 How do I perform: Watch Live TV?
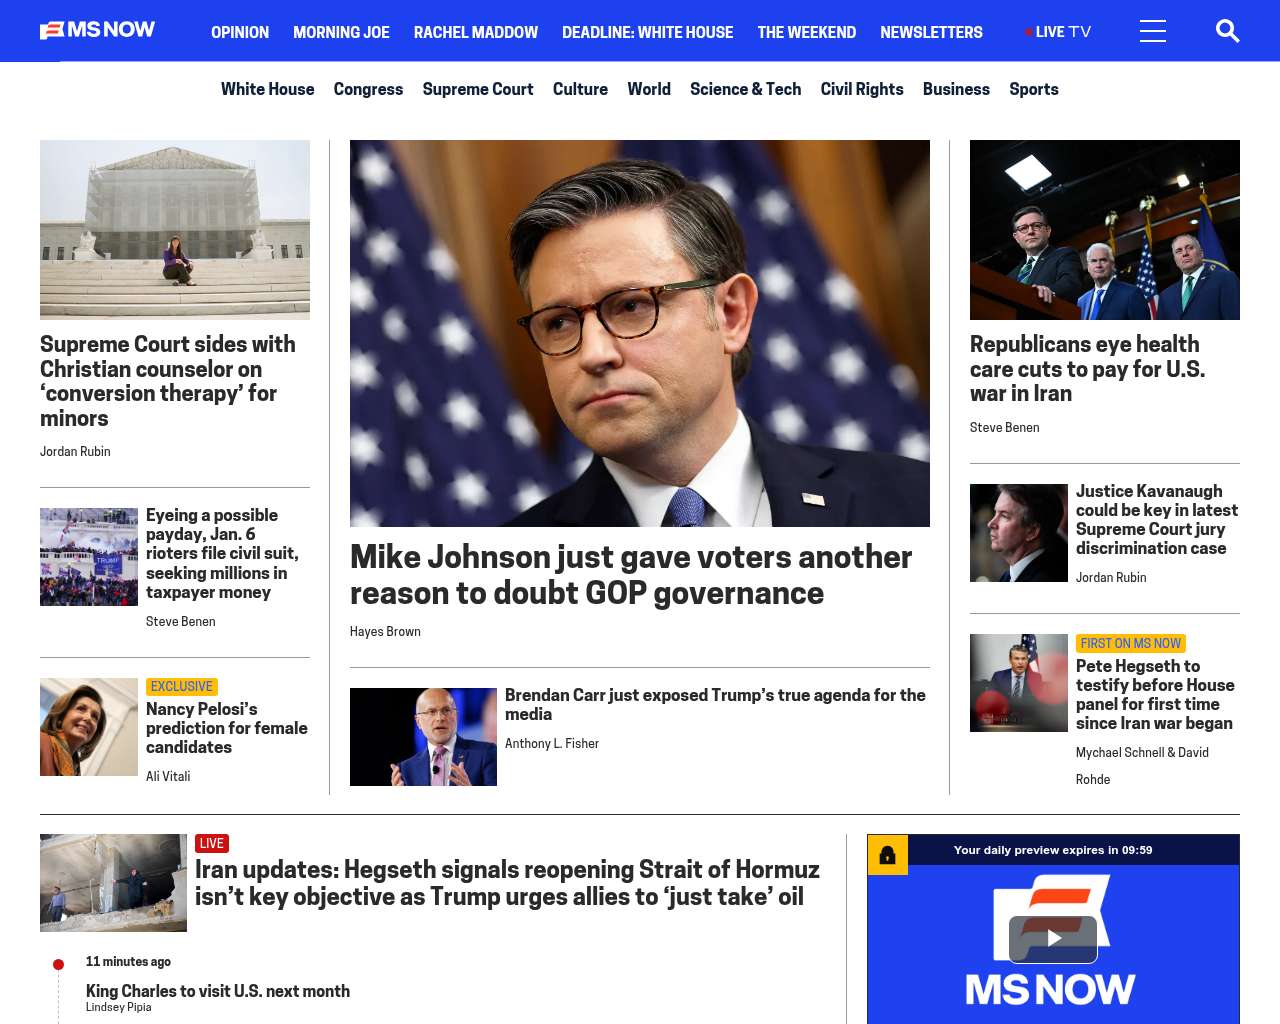[1058, 32]
